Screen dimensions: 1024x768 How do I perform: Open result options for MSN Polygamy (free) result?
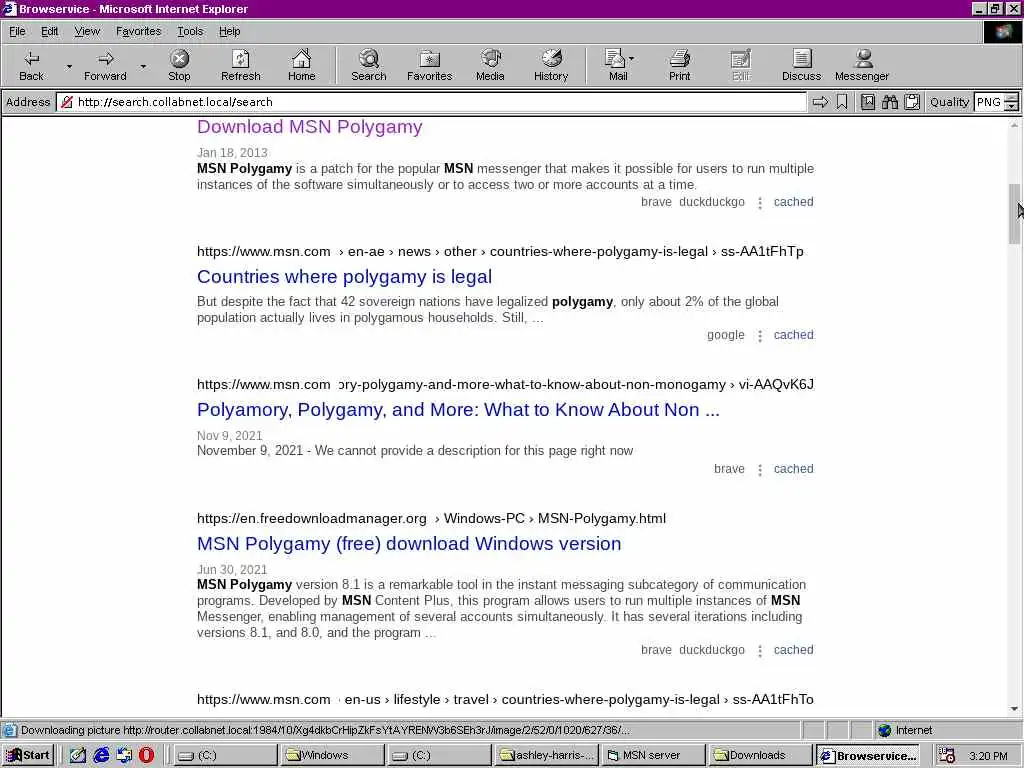click(x=760, y=650)
